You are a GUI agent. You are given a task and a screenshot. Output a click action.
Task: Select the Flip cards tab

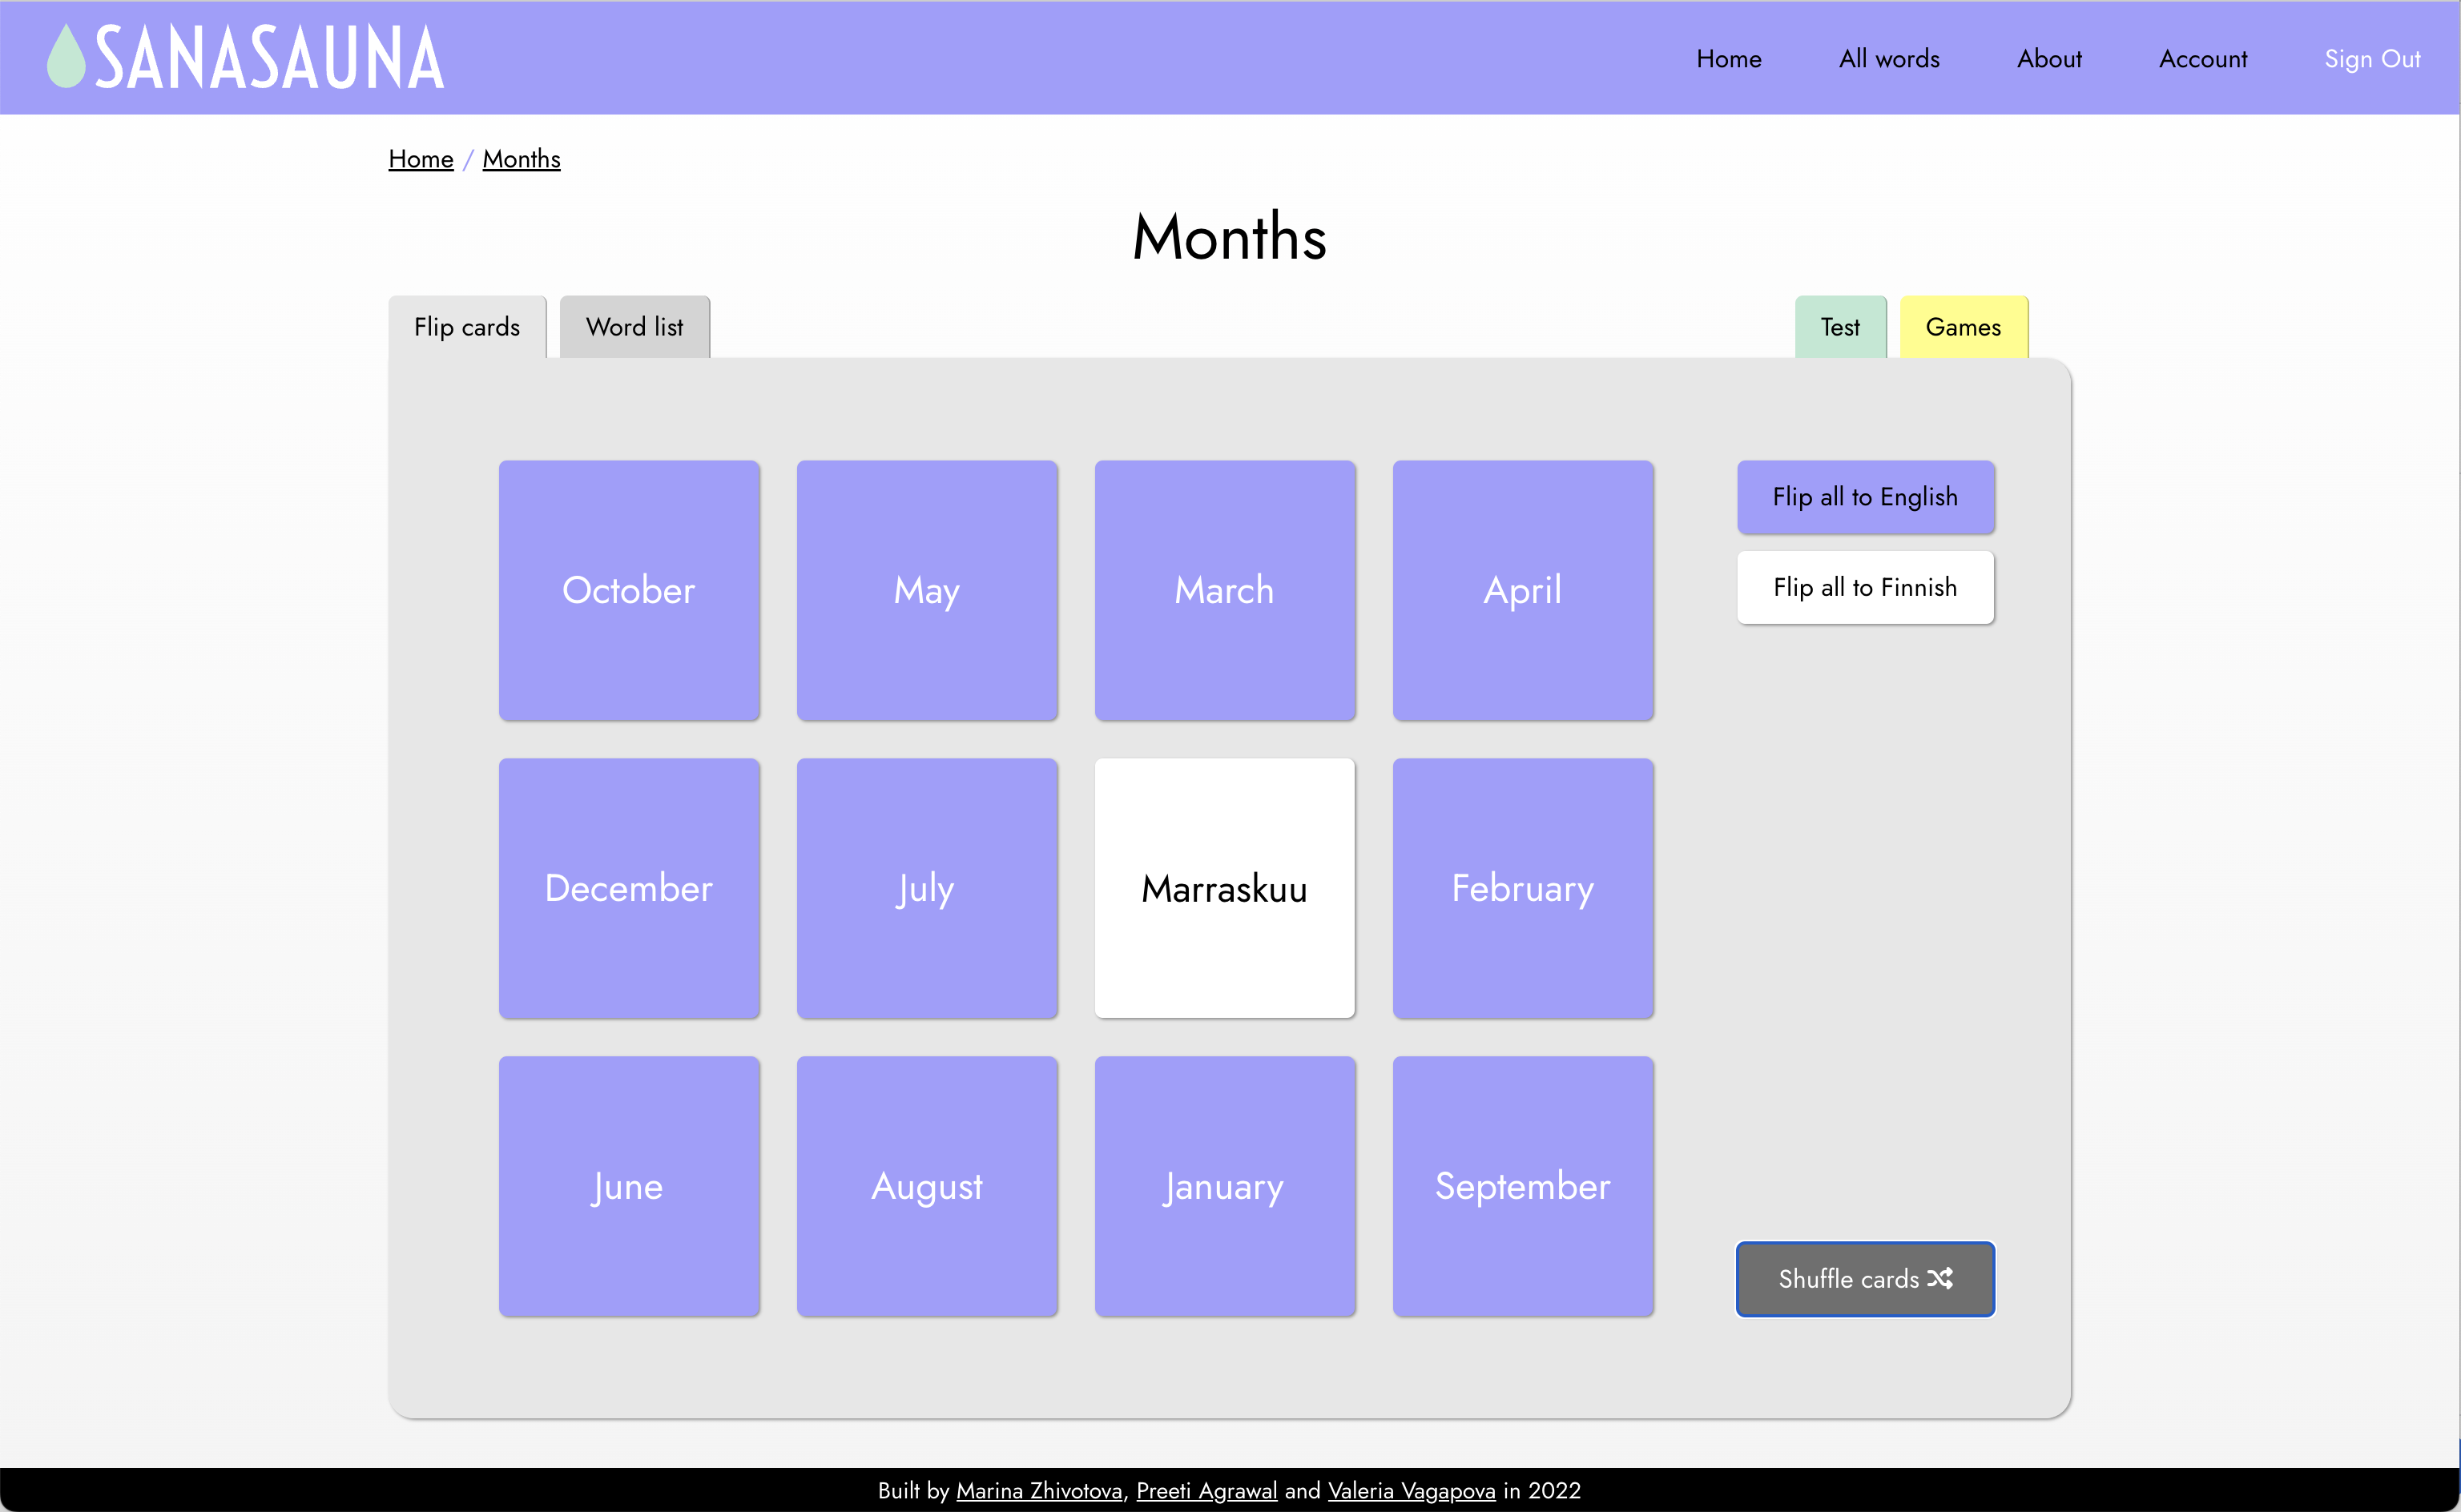coord(467,327)
